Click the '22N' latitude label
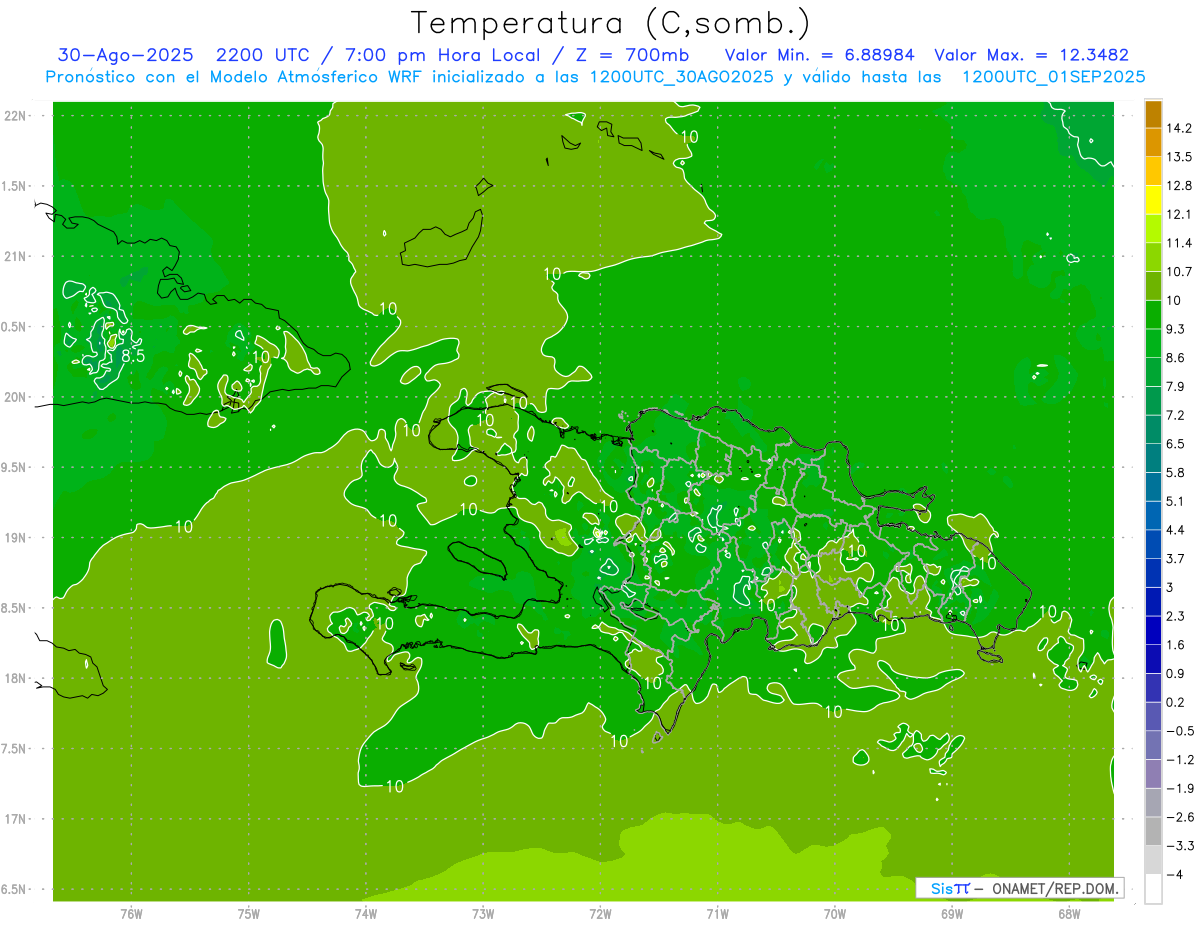This screenshot has height=927, width=1200. (17, 115)
